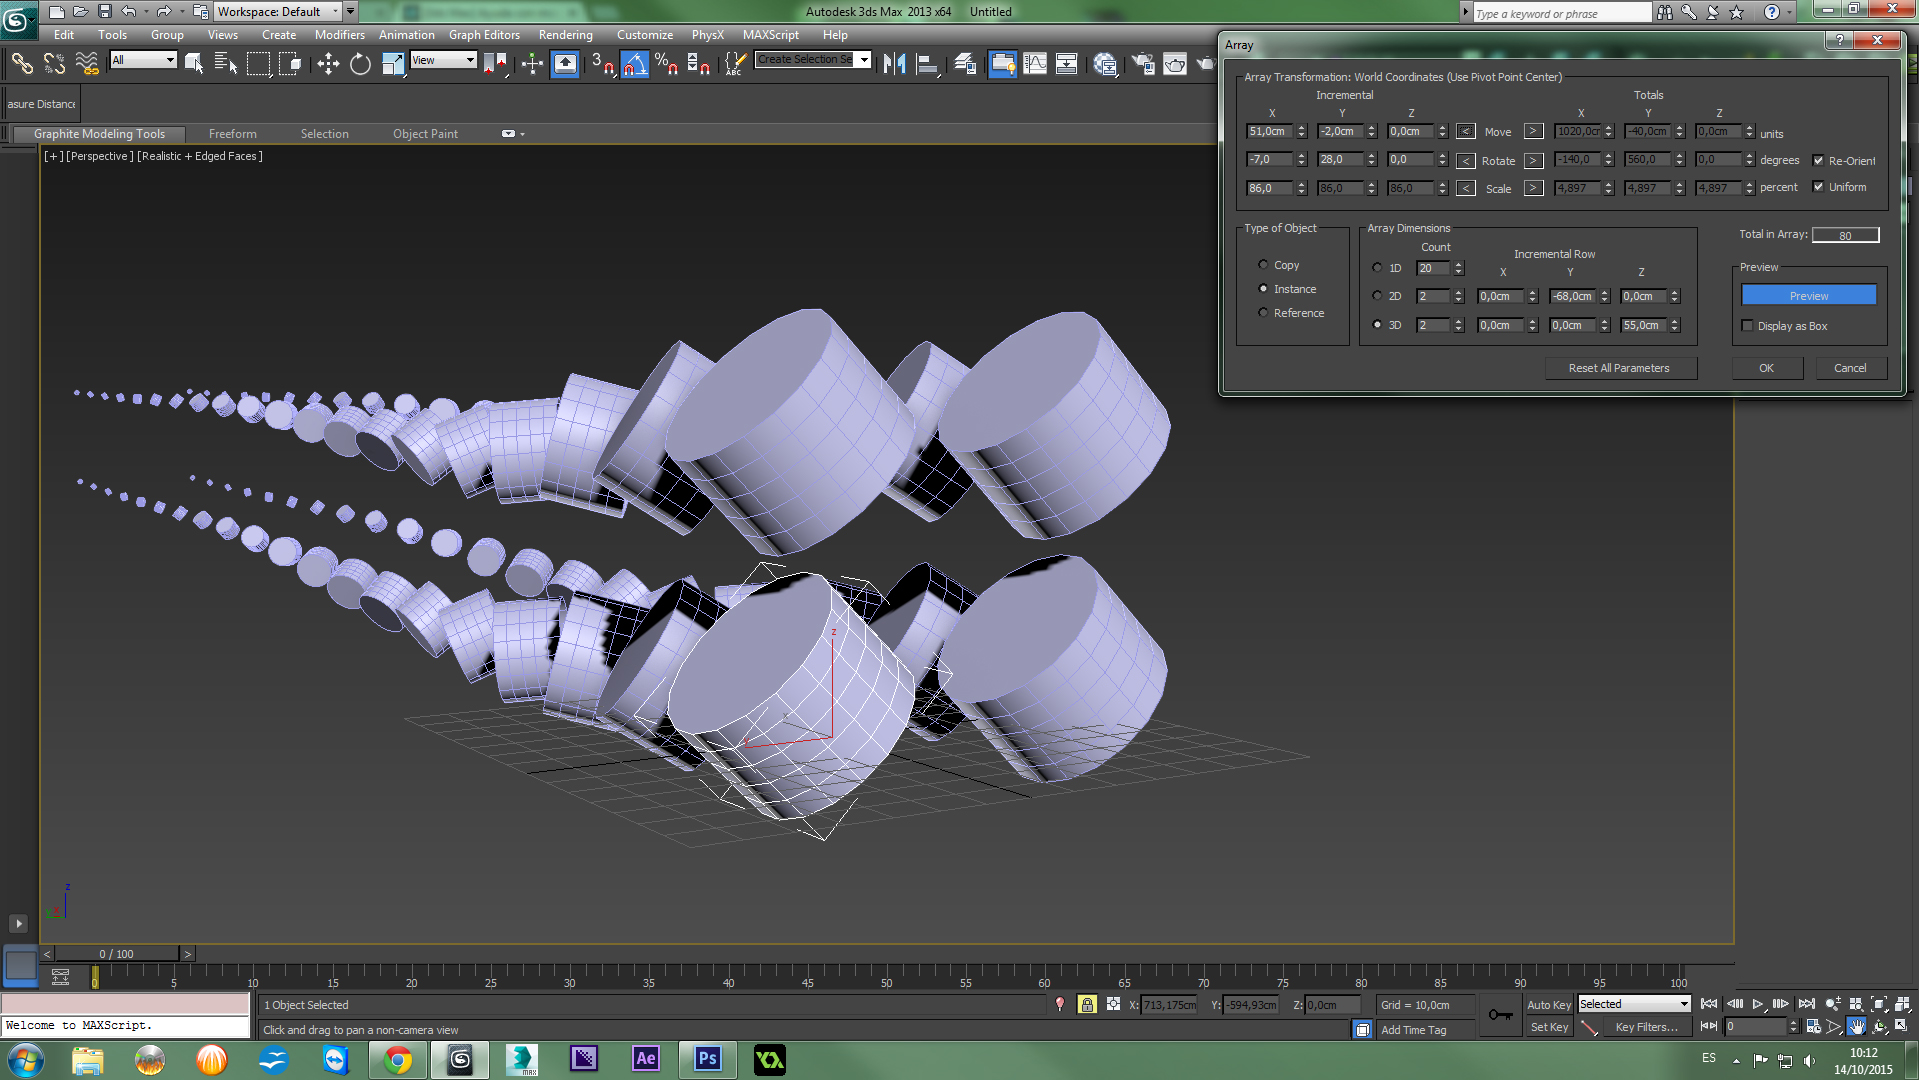Open the viewport [+] general menu
This screenshot has width=1919, height=1080.
[x=53, y=156]
